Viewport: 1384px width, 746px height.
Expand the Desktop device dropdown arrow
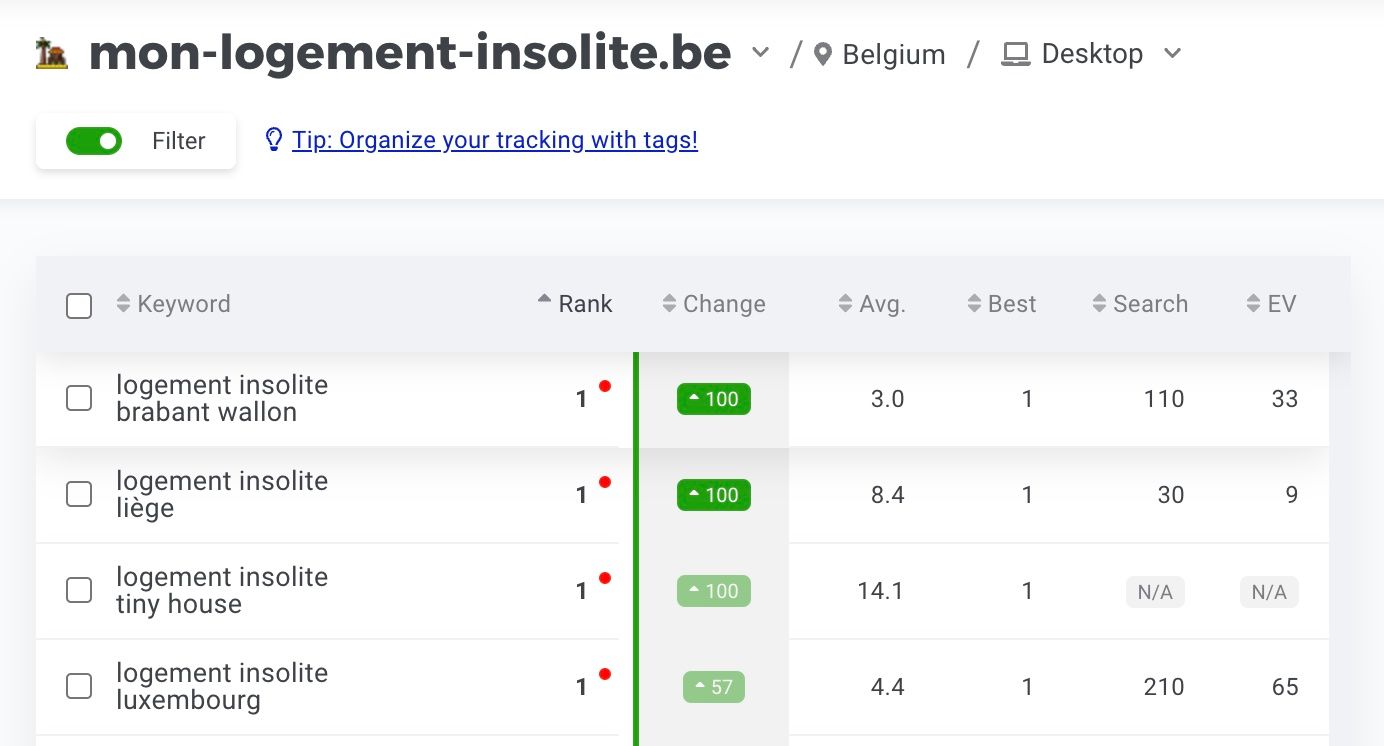1173,53
